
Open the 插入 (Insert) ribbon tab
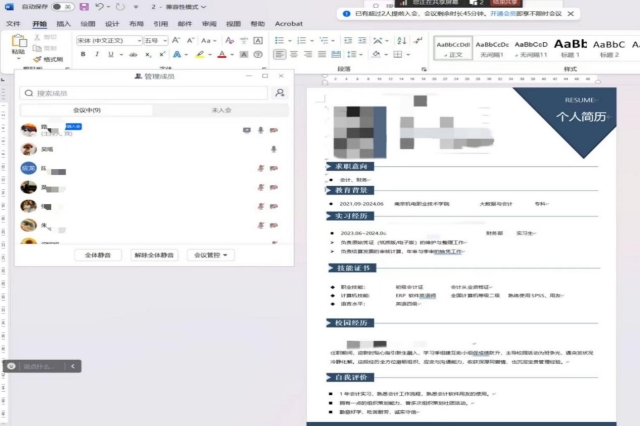coord(64,22)
